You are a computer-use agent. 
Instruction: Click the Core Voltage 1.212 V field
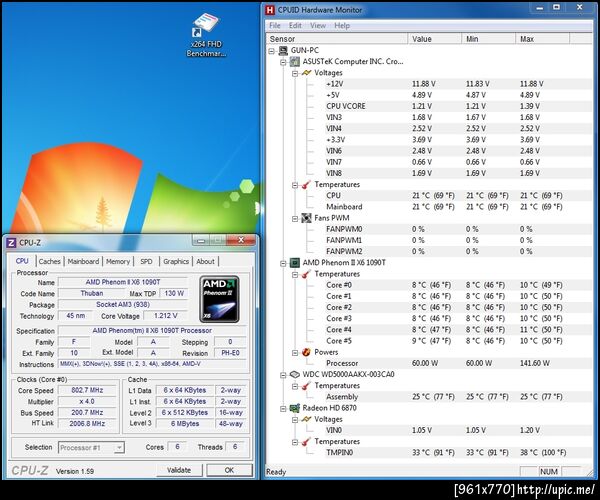(x=165, y=316)
